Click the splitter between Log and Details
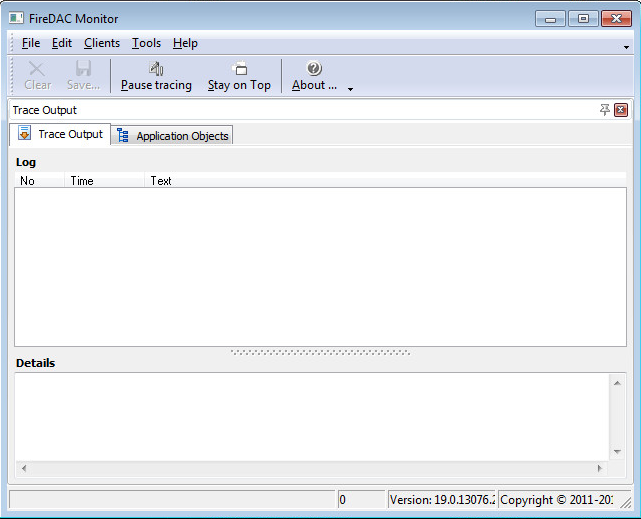The width and height of the screenshot is (641, 519). [x=320, y=352]
